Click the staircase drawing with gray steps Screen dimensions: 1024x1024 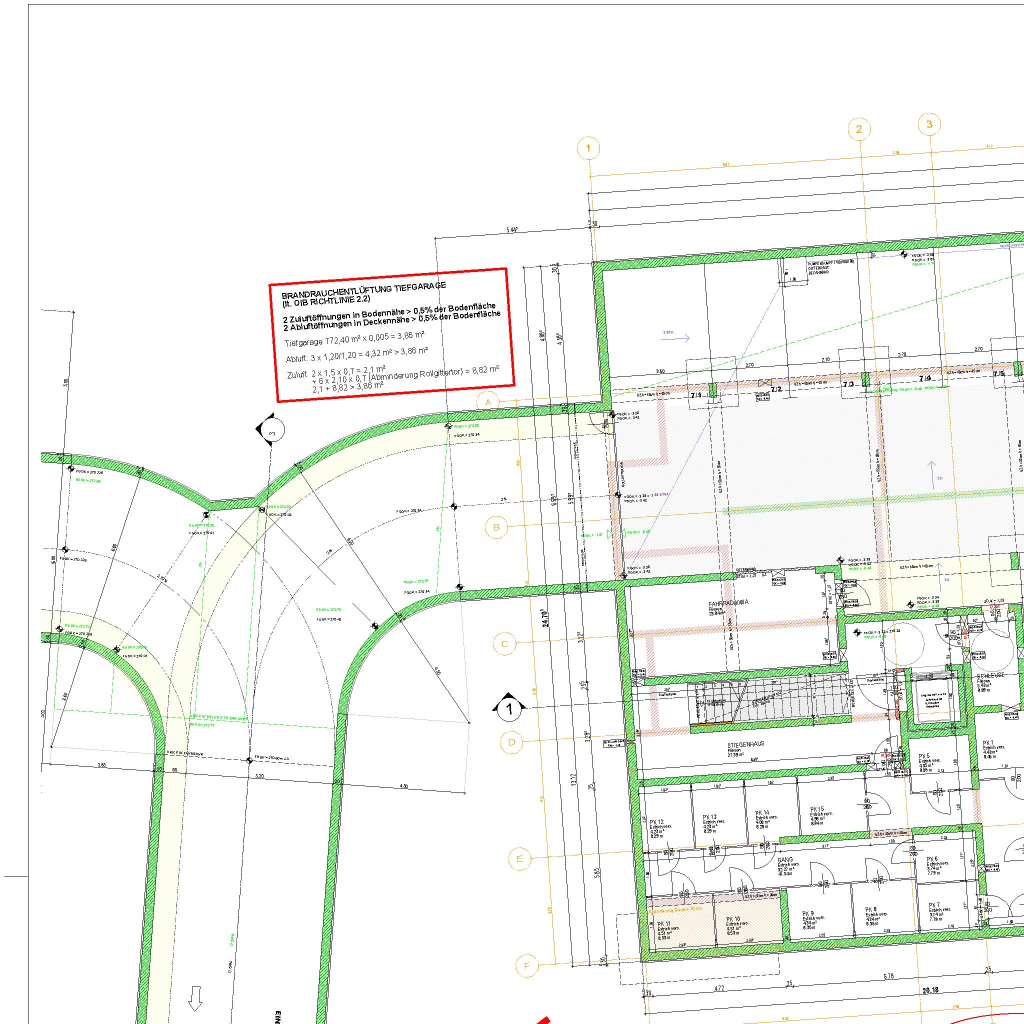[771, 700]
